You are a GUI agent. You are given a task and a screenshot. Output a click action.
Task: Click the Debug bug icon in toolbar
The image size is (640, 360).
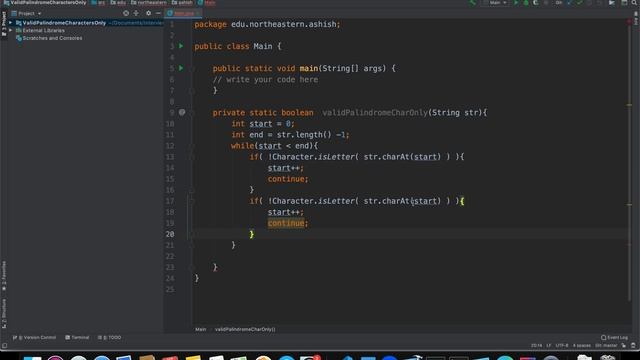[x=526, y=3]
